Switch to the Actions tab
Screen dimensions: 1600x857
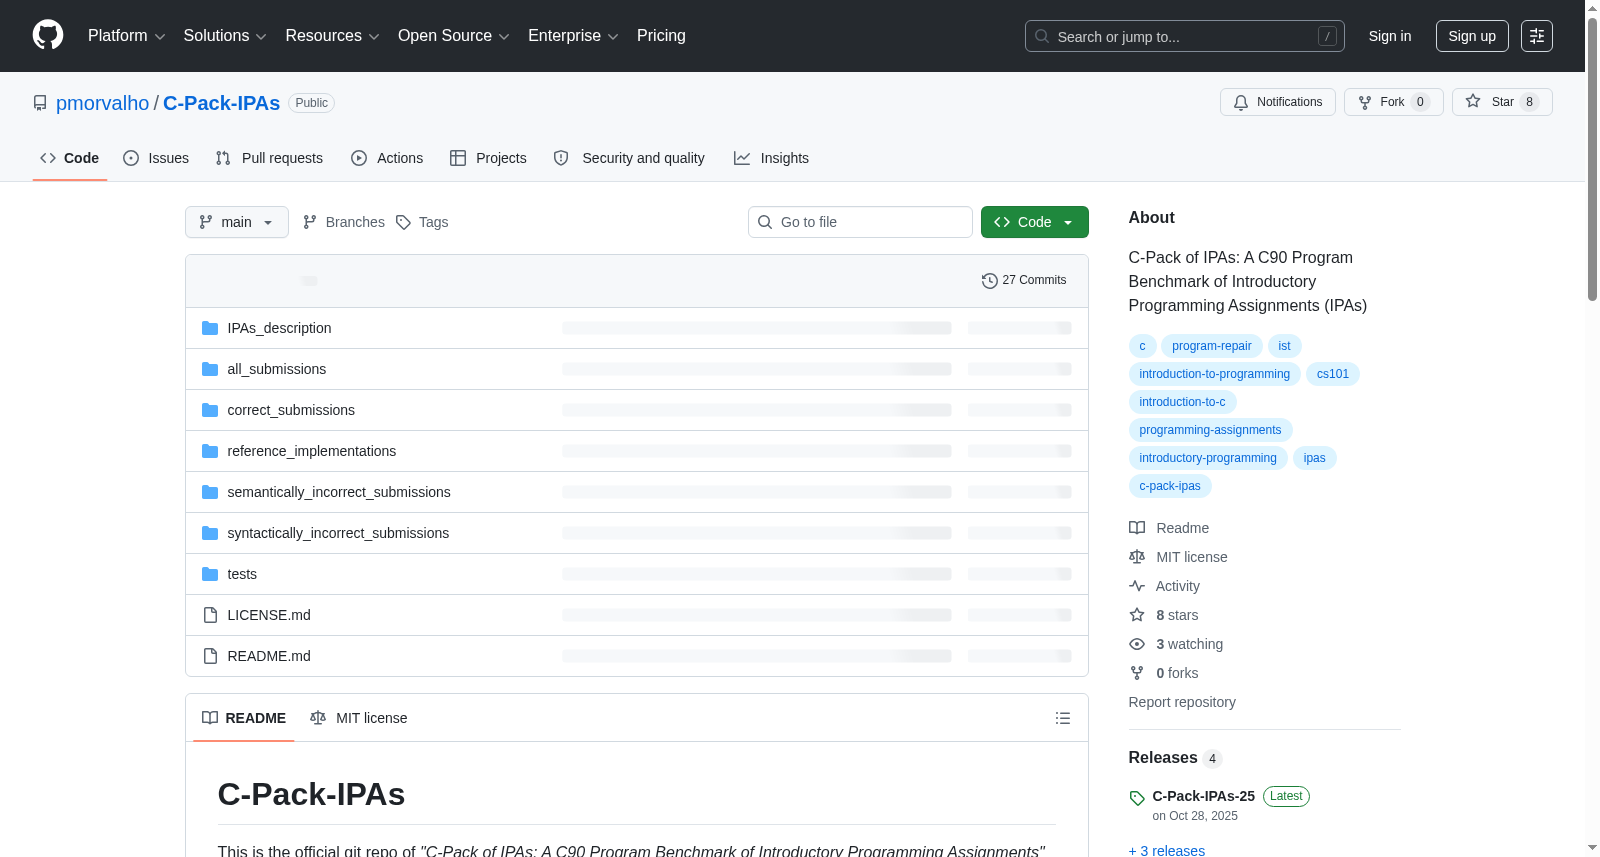pos(387,158)
